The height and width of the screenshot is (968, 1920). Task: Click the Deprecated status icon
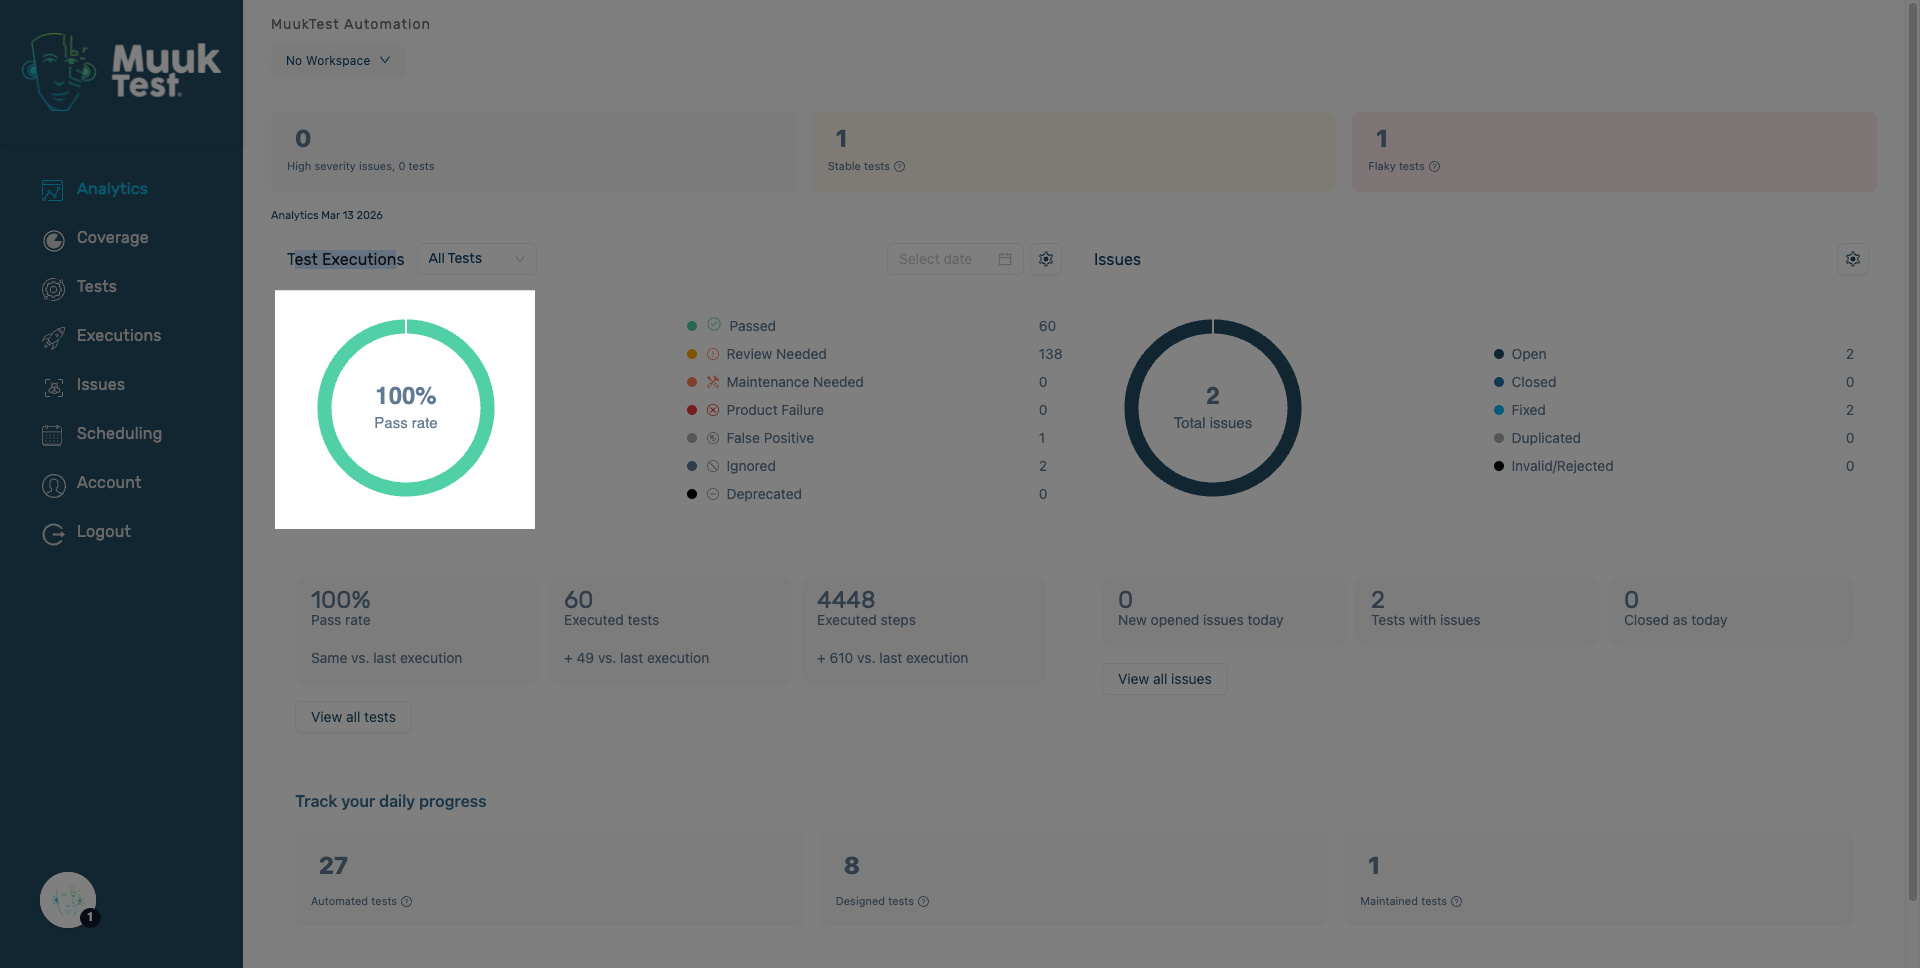(x=713, y=494)
